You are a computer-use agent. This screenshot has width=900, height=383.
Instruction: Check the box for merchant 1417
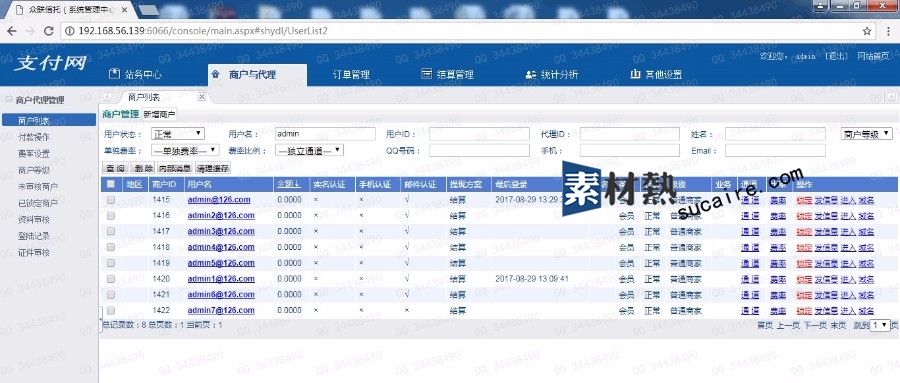(111, 231)
